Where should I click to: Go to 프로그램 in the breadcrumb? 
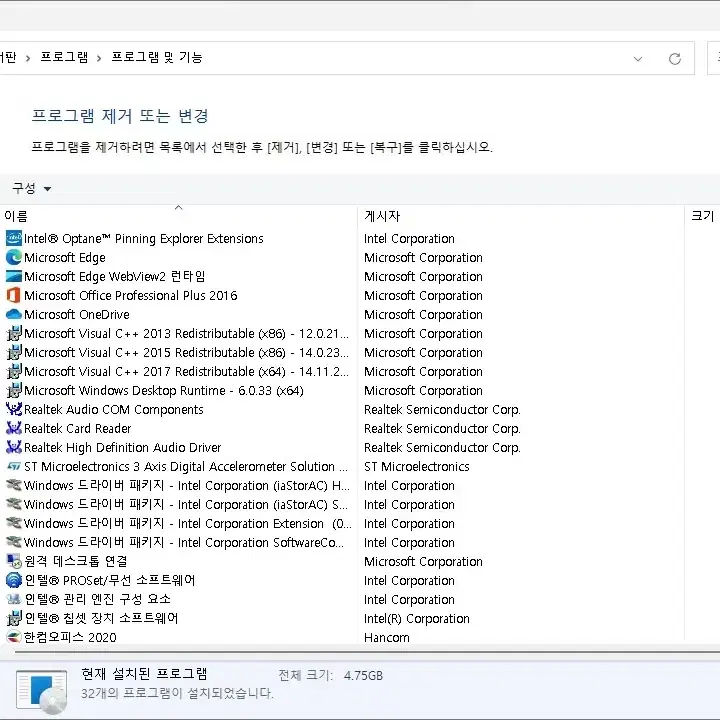64,57
